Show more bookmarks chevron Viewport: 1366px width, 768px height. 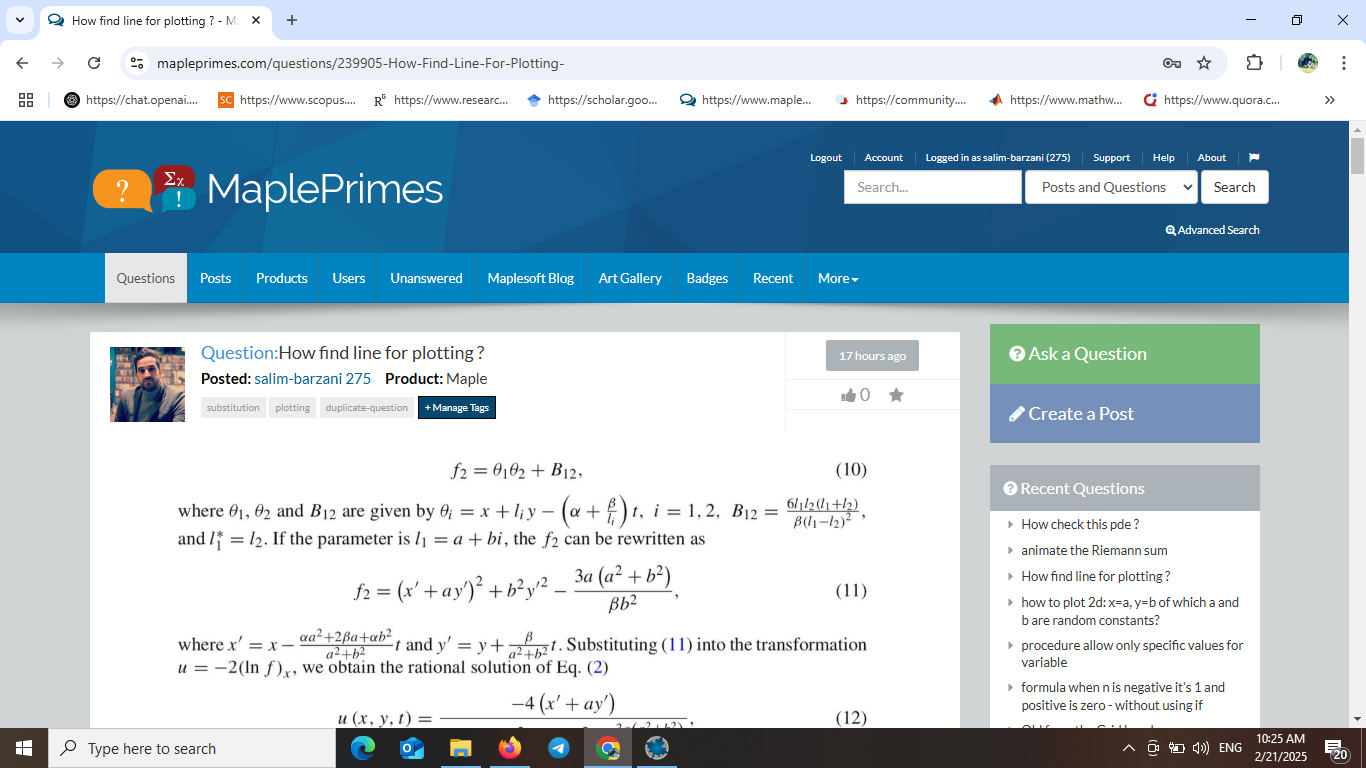tap(1329, 100)
